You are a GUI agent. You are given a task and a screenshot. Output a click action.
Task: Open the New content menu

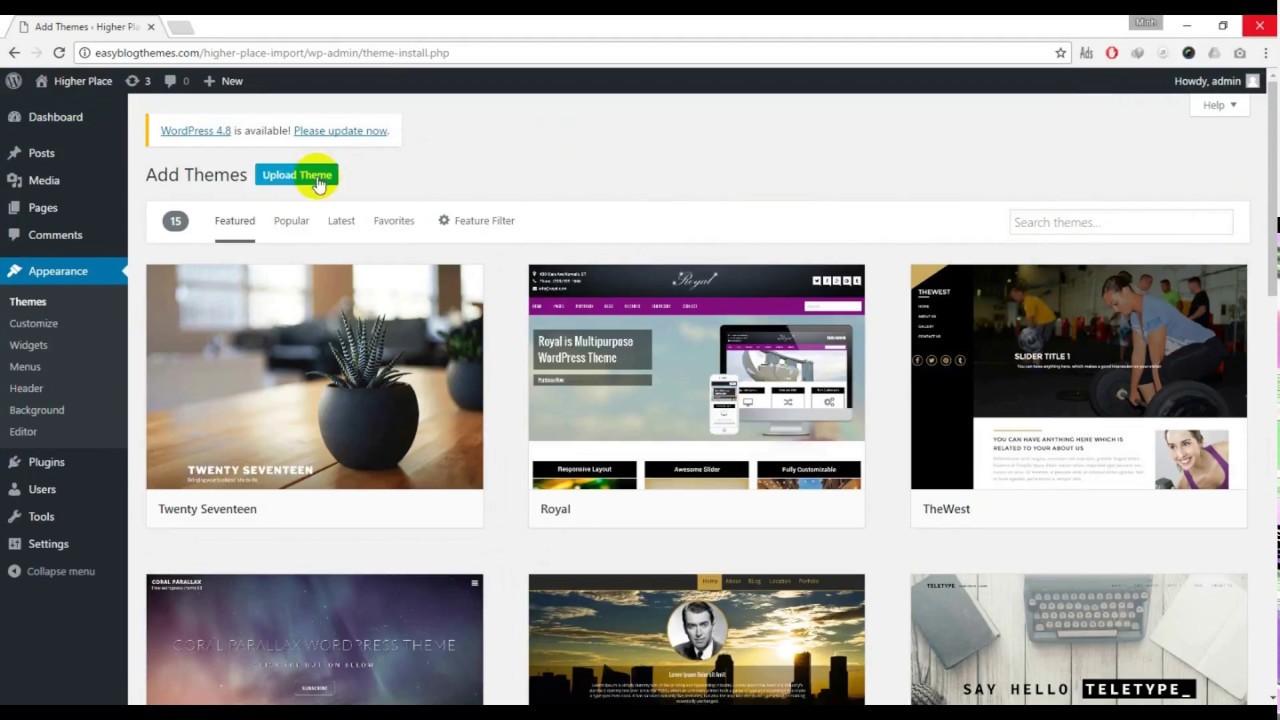(223, 81)
